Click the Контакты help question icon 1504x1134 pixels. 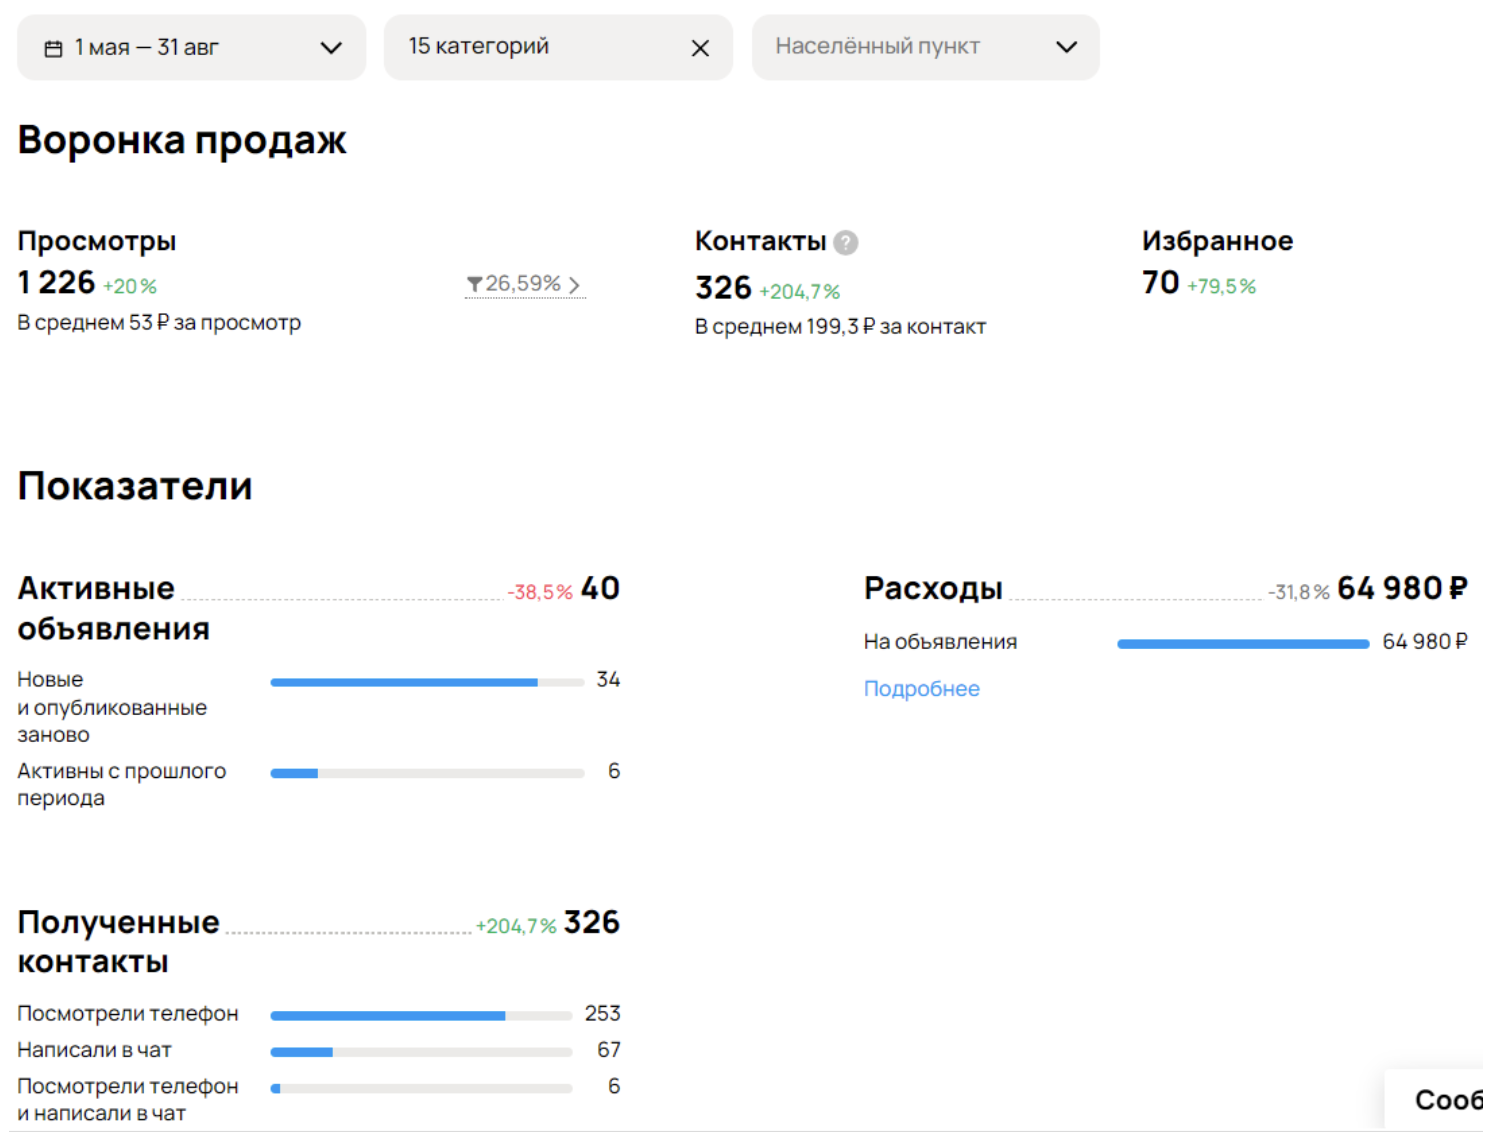pos(846,242)
